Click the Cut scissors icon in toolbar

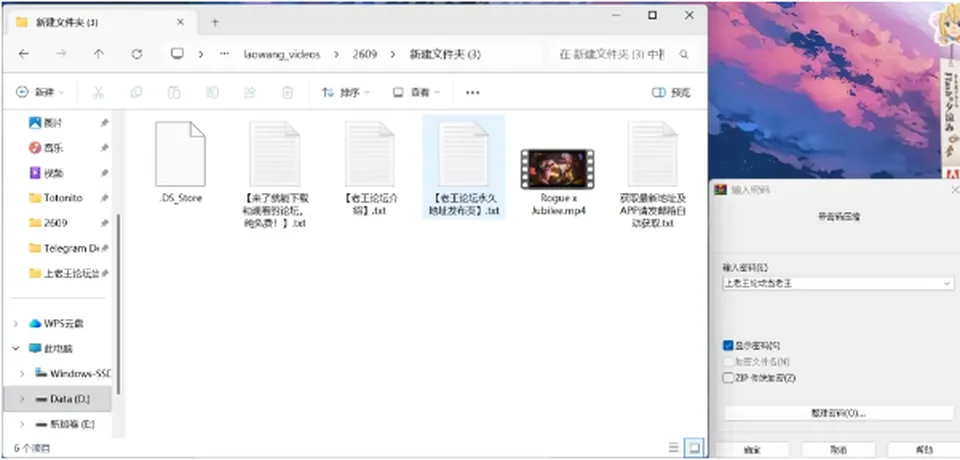98,92
